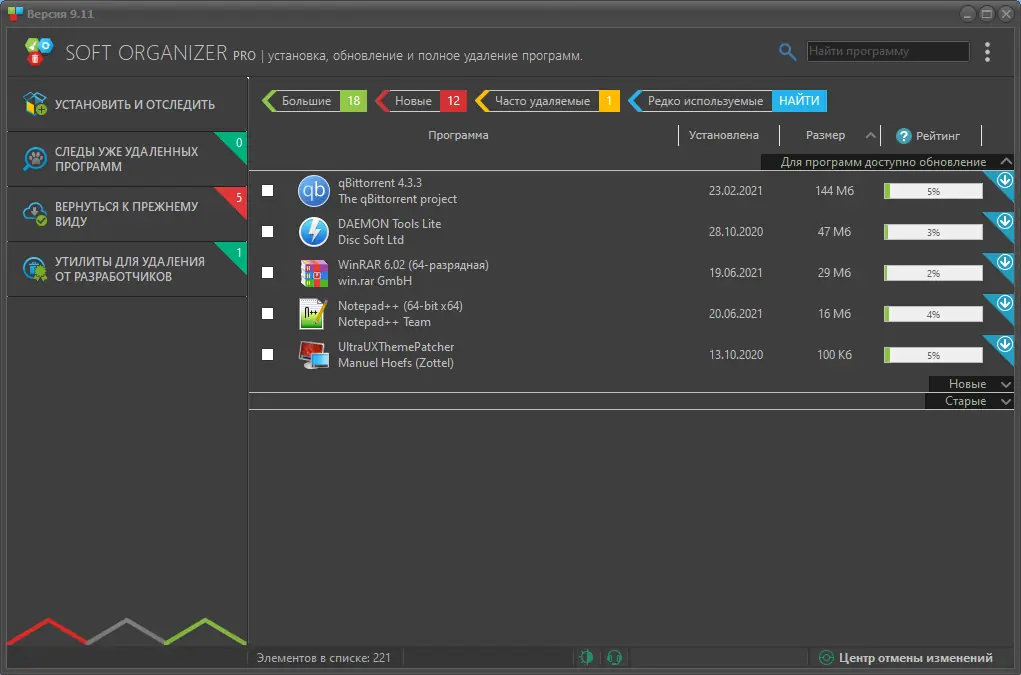The width and height of the screenshot is (1021, 675).
Task: Click the win.rar GmbH publisher text
Action: tap(374, 281)
